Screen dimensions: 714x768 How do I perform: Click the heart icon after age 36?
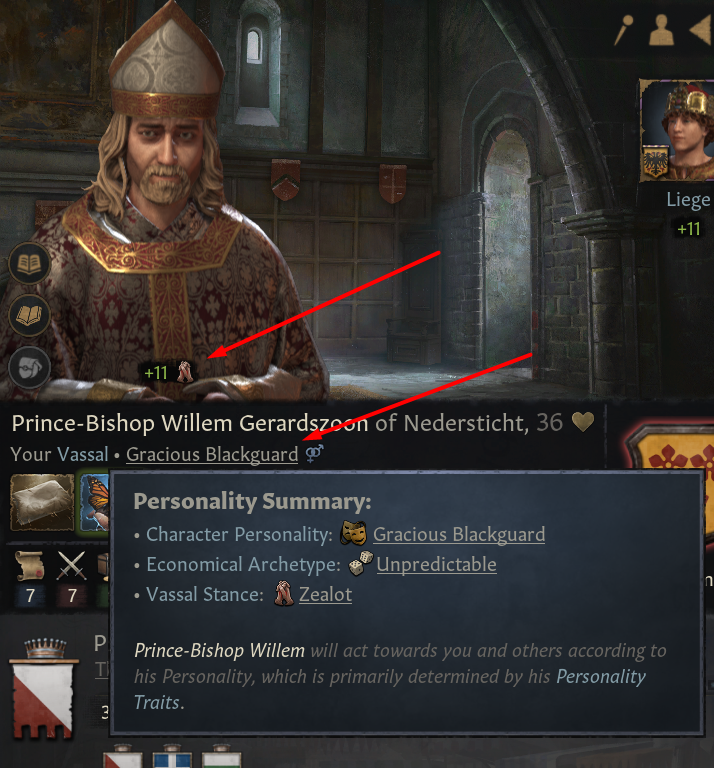(583, 422)
